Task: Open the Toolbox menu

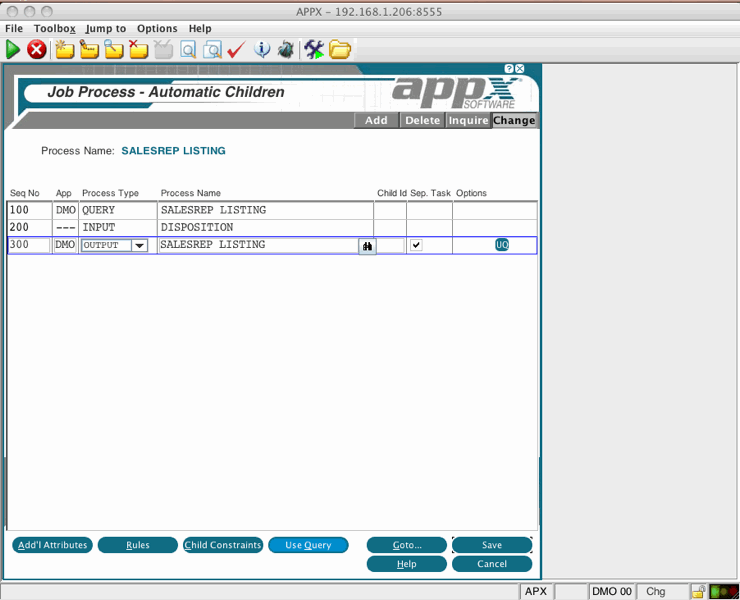Action: tap(54, 29)
